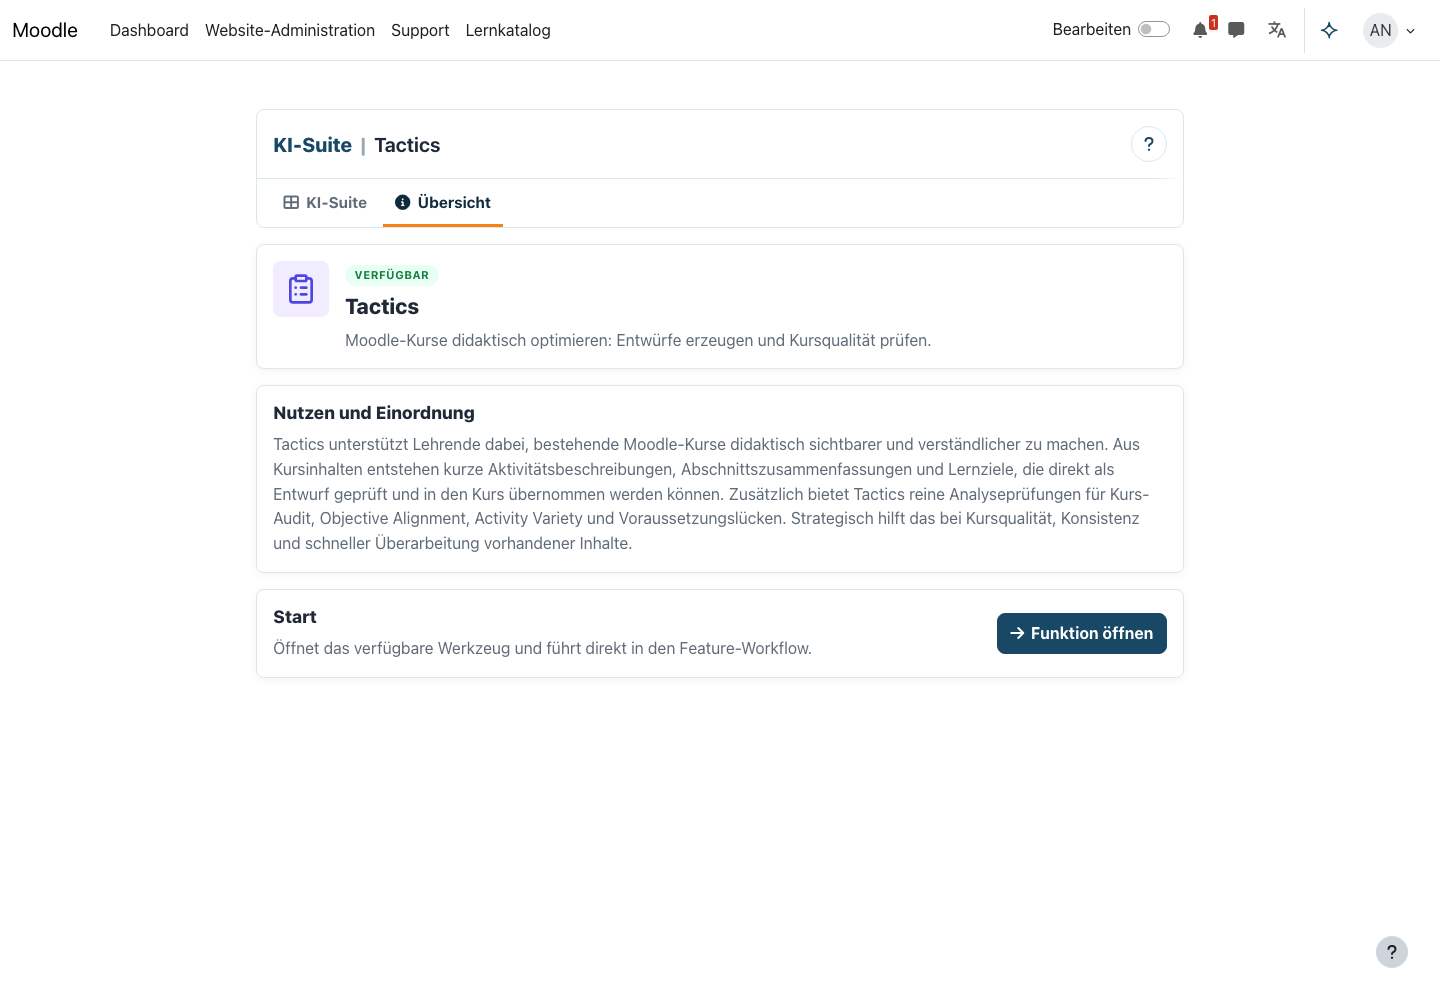Image resolution: width=1440 pixels, height=1000 pixels.
Task: Select the Übersicht tab
Action: point(443,202)
